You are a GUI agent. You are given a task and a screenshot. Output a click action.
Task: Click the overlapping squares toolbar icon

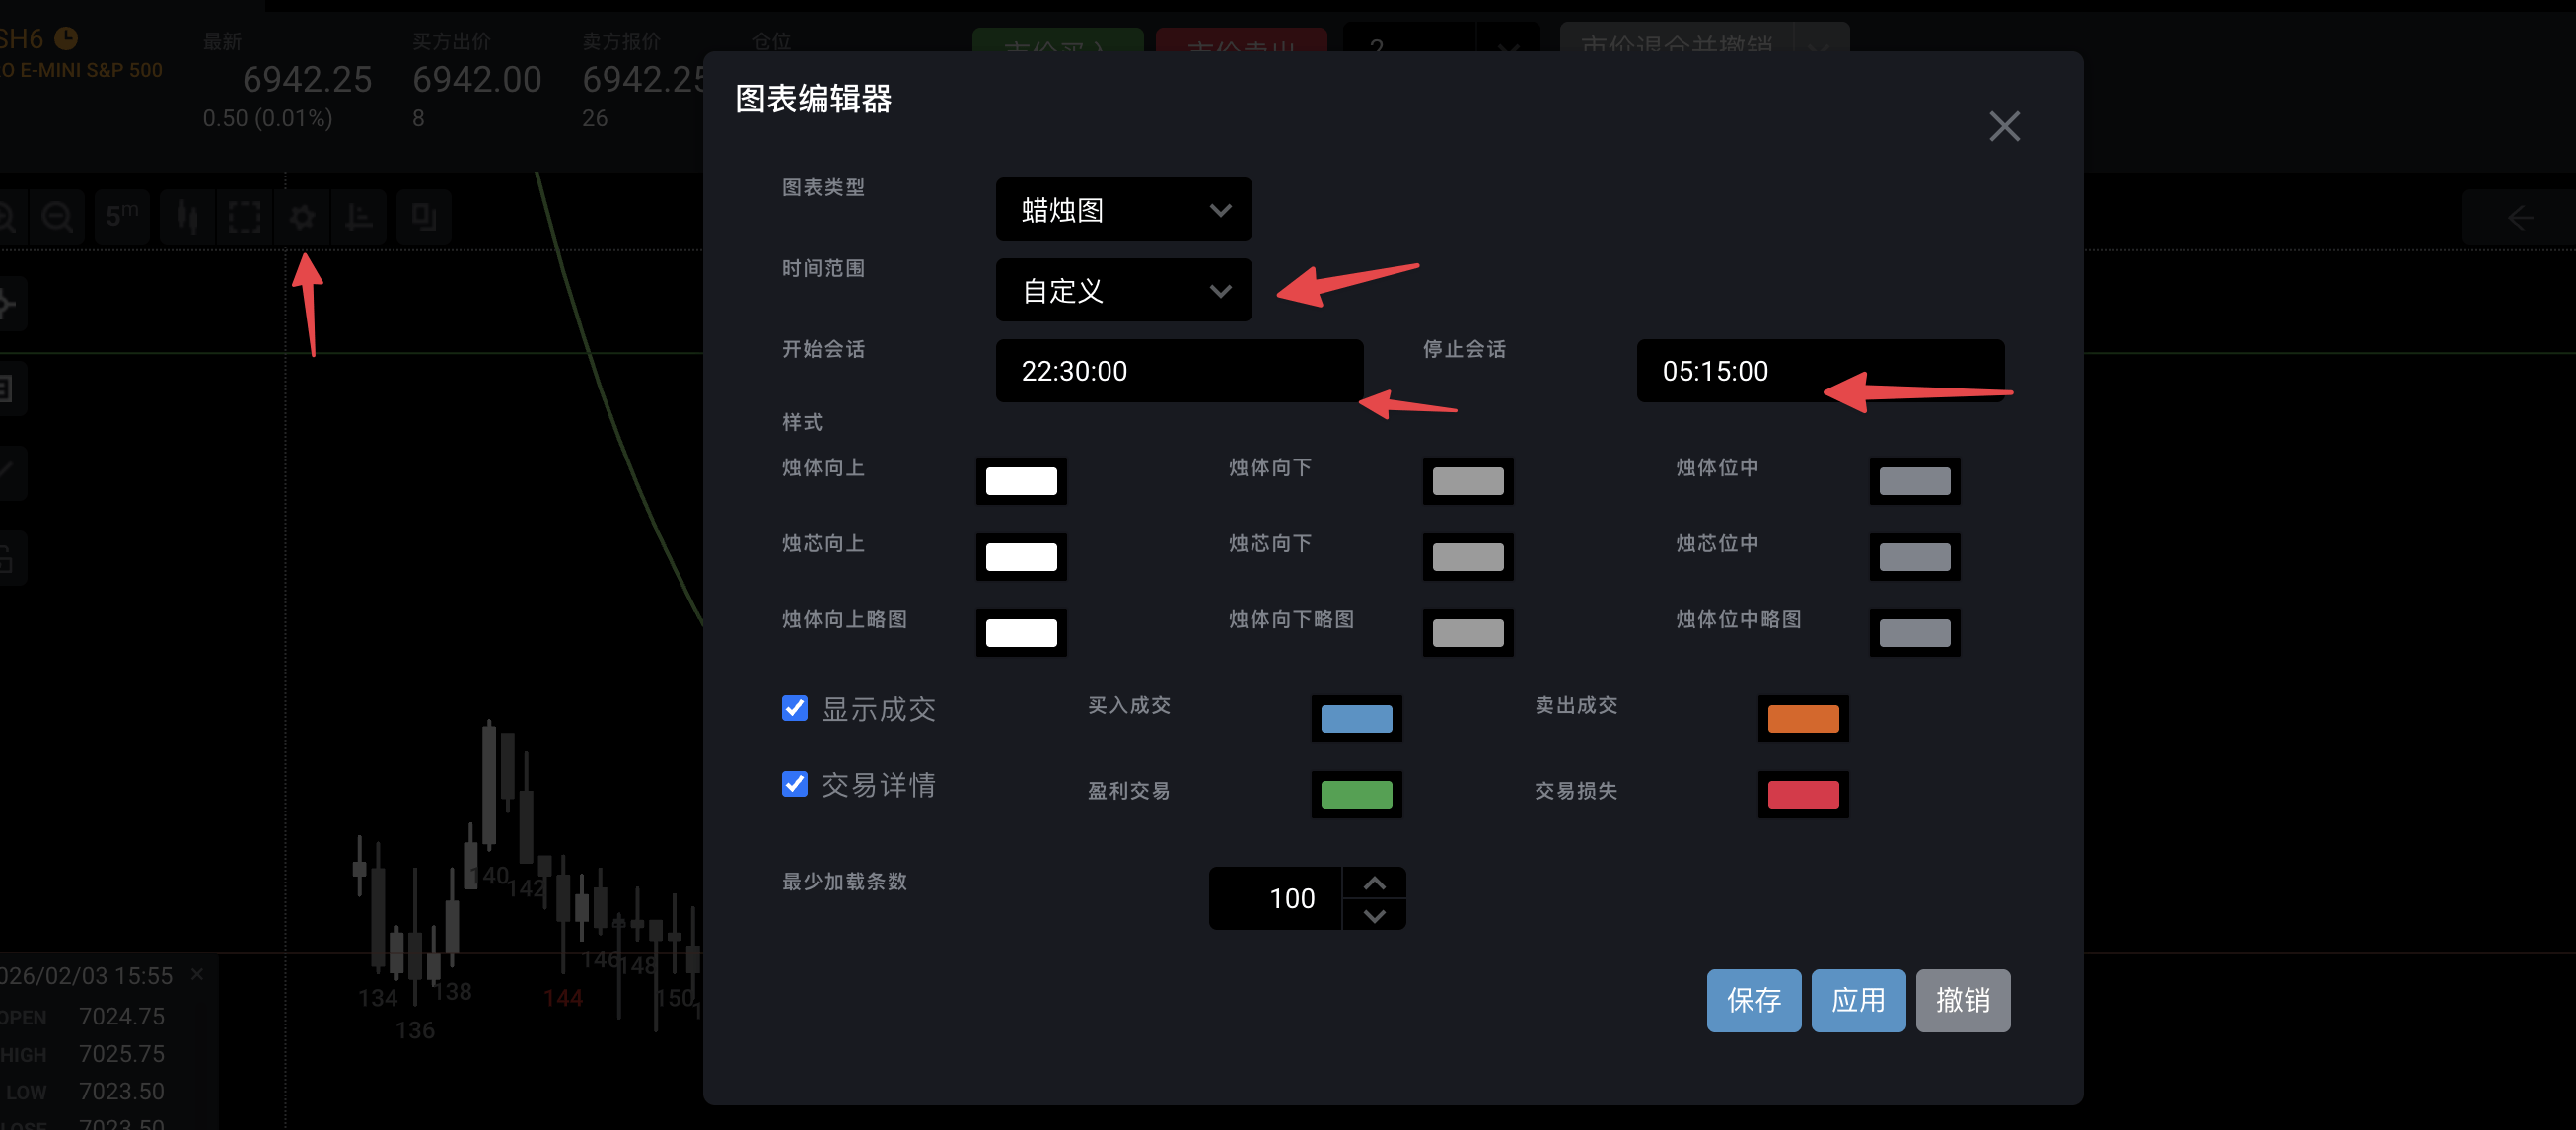(x=423, y=216)
